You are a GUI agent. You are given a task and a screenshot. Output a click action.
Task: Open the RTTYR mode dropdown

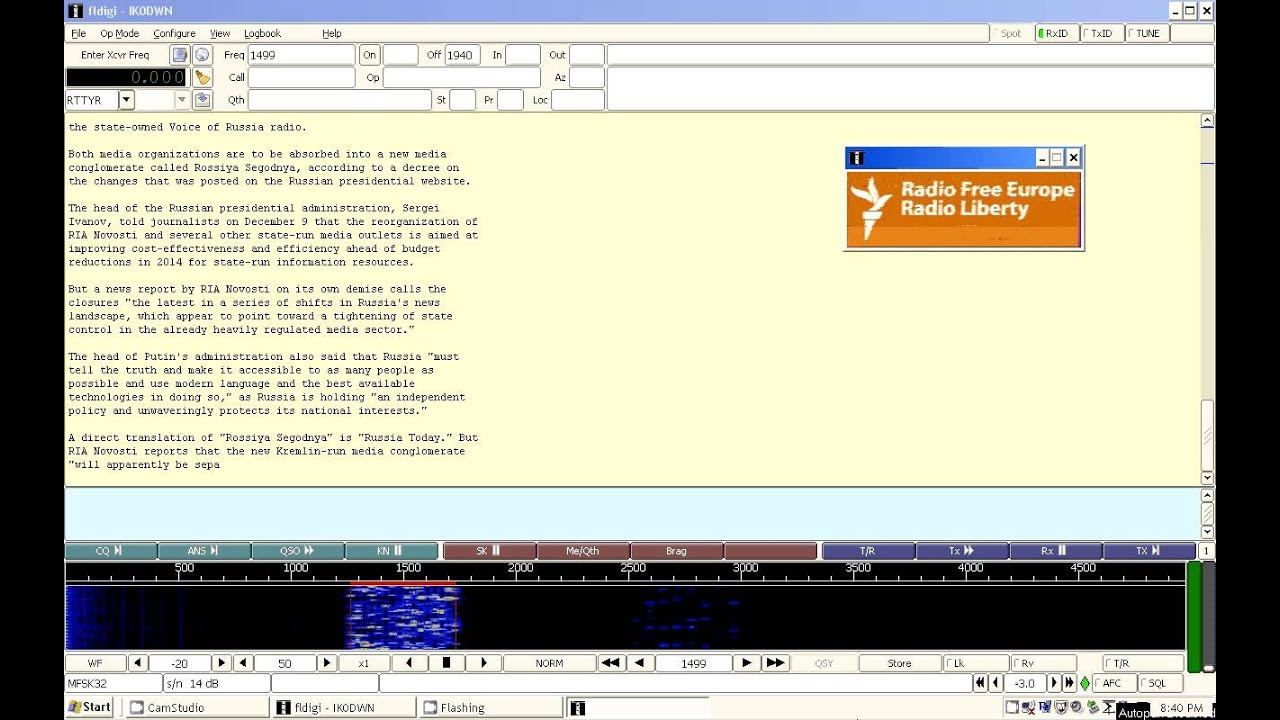pos(126,100)
